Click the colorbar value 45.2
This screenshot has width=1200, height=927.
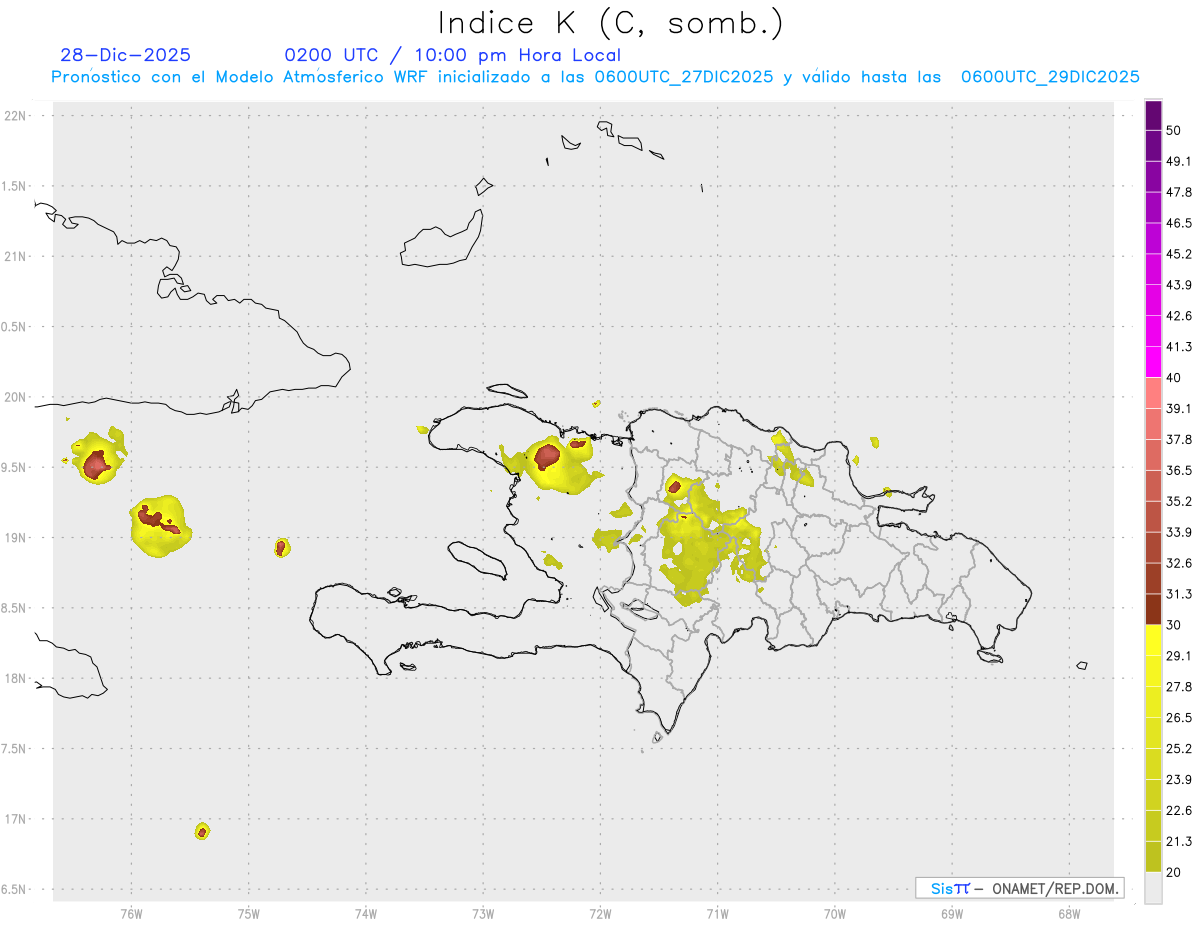[x=1179, y=254]
